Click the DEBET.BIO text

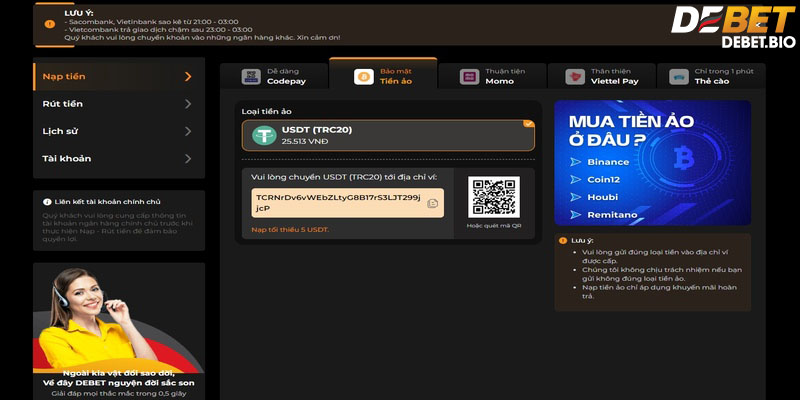click(758, 42)
